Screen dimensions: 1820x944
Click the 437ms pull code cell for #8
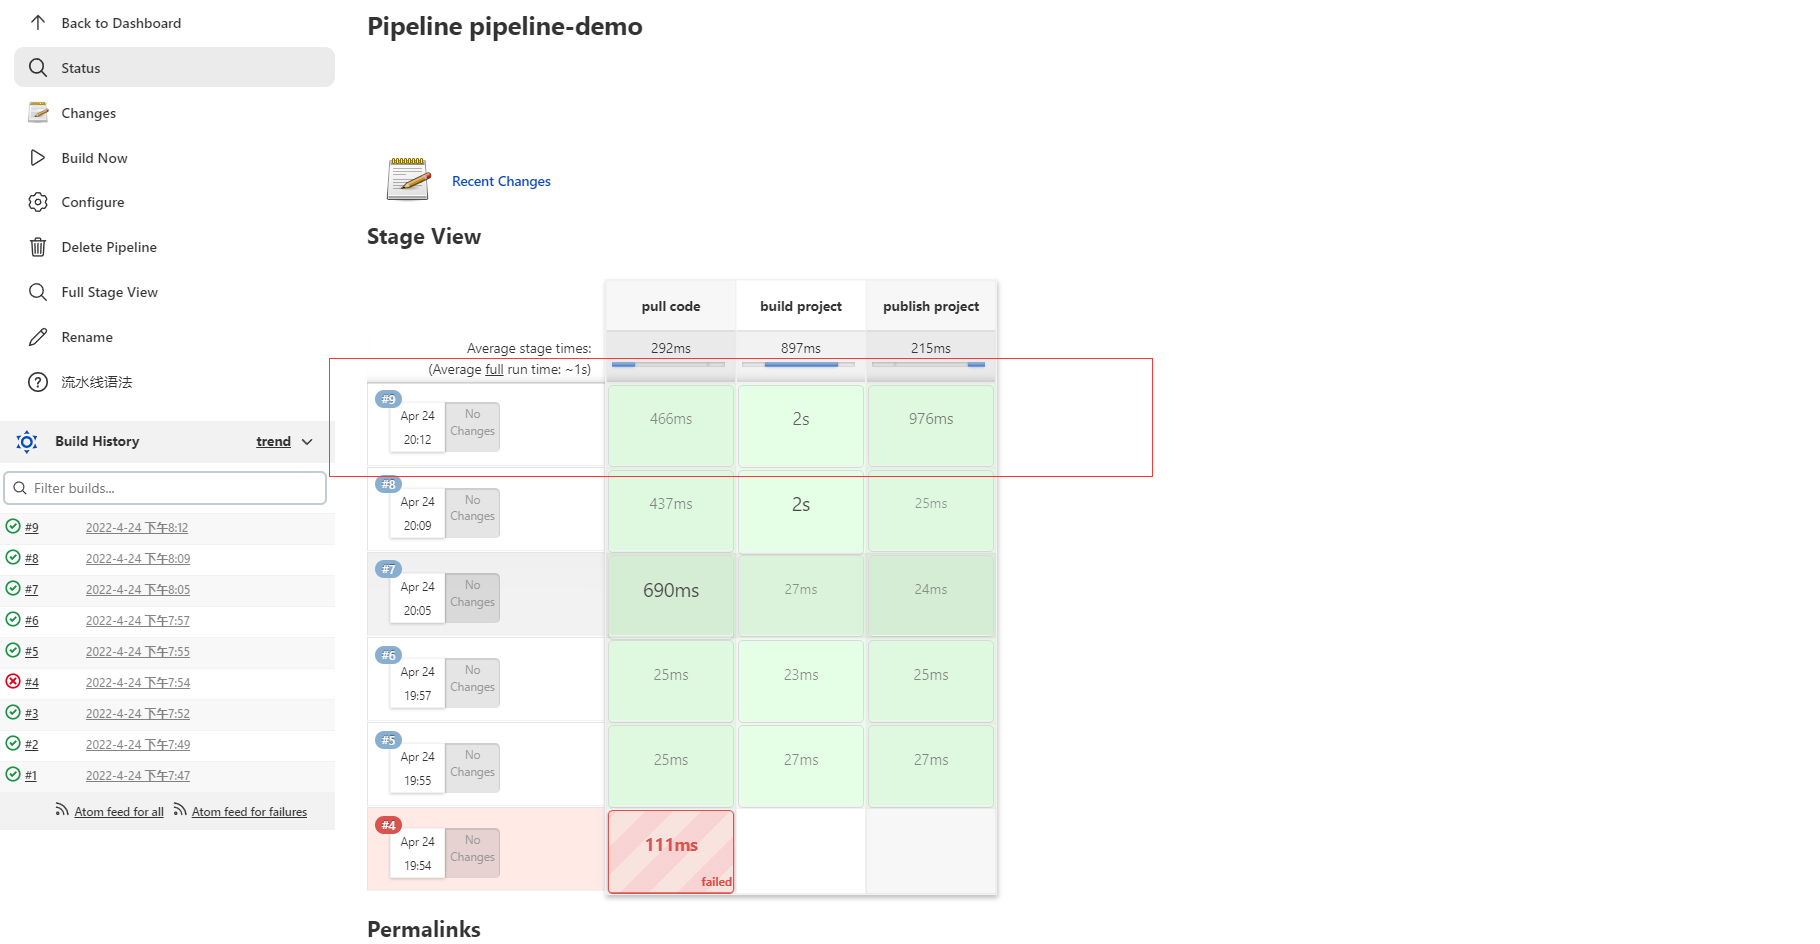(671, 510)
